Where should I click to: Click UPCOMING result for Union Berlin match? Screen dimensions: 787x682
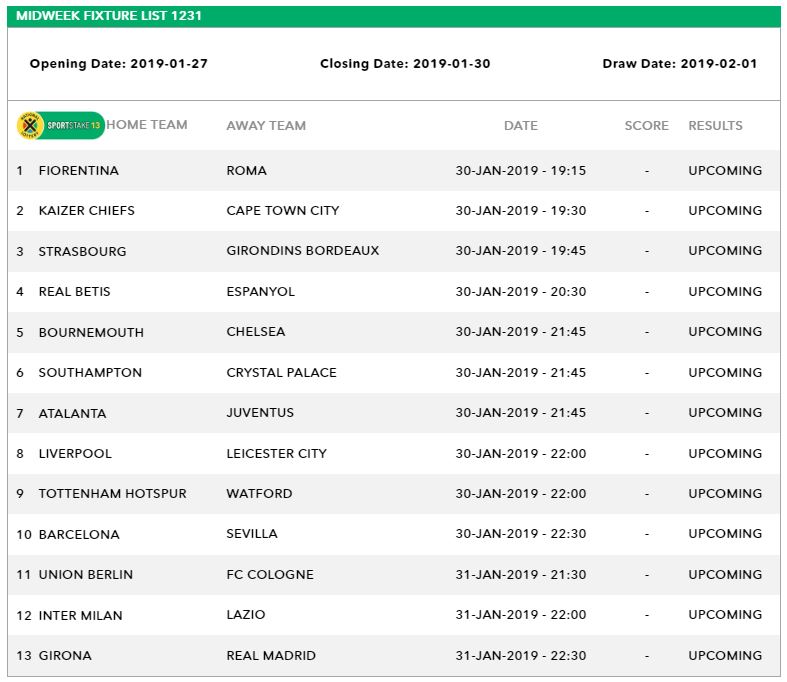coord(724,575)
